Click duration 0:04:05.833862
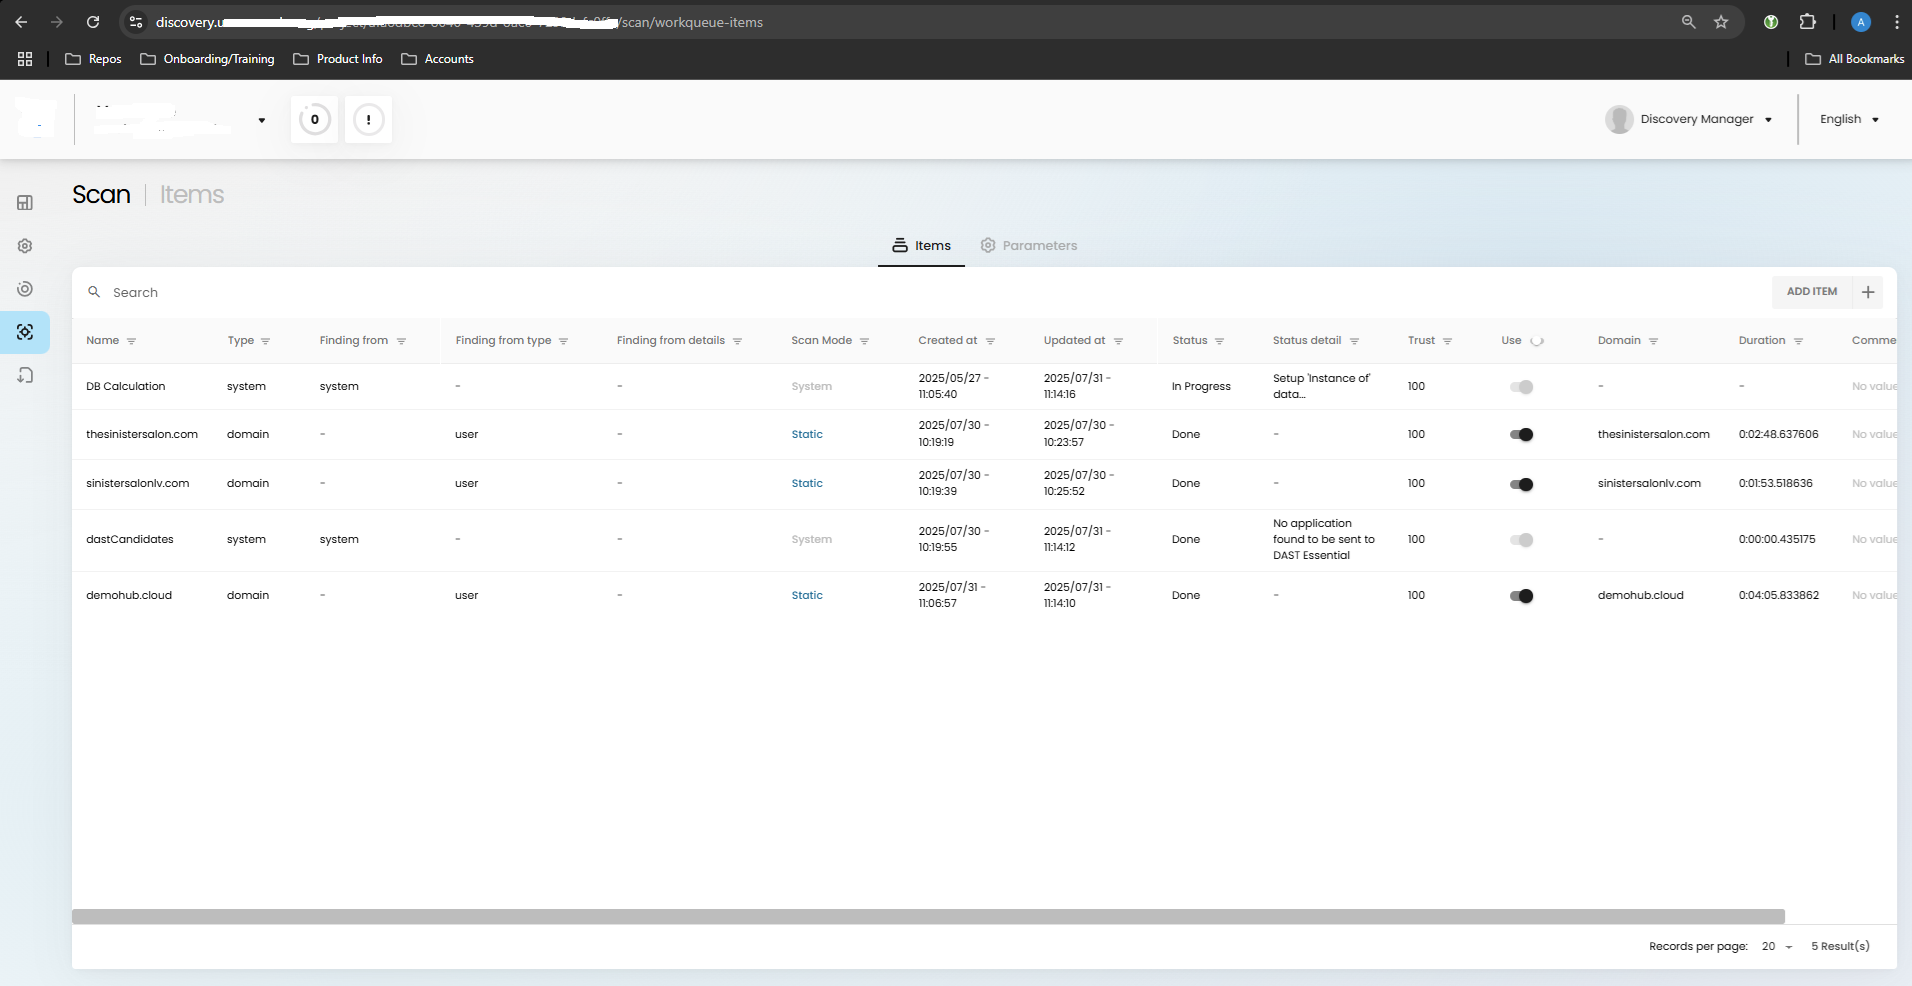1912x986 pixels. click(1779, 596)
